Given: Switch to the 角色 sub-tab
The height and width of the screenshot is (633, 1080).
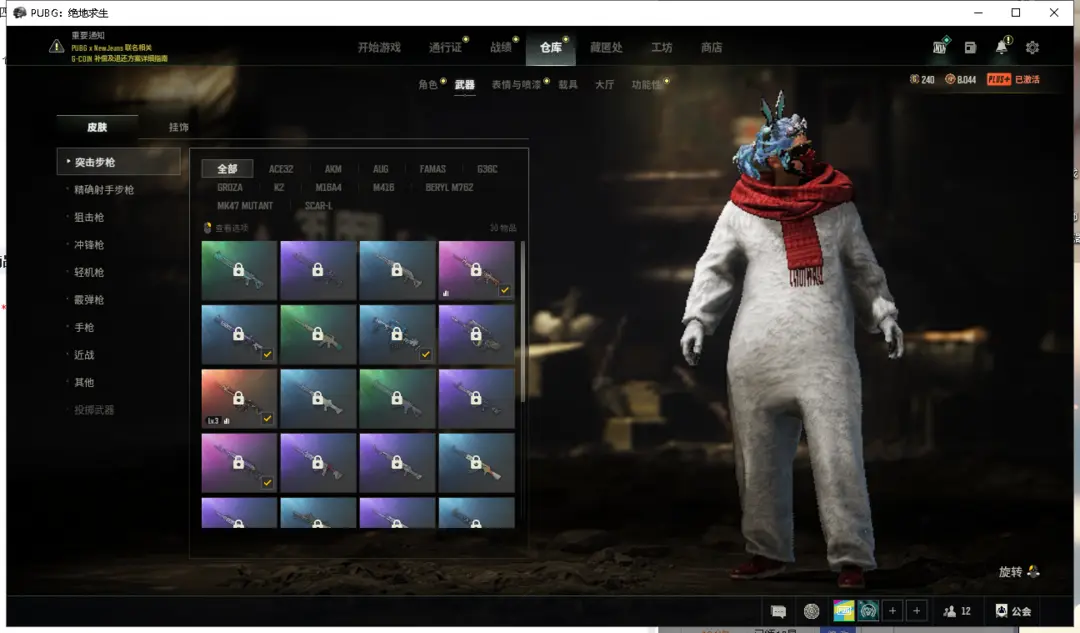Looking at the screenshot, I should 428,85.
